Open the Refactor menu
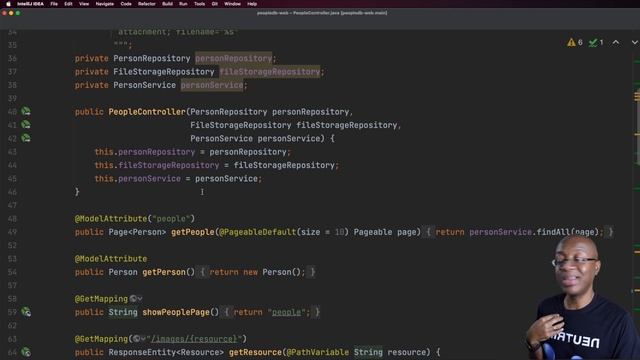 147,4
